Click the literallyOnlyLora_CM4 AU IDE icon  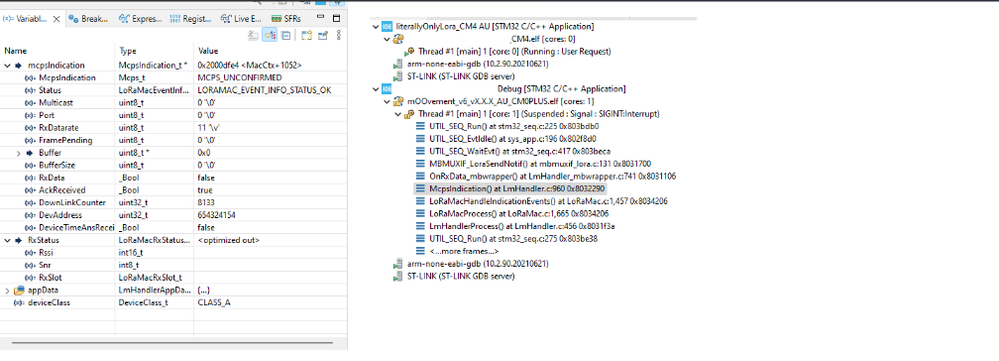click(x=387, y=27)
